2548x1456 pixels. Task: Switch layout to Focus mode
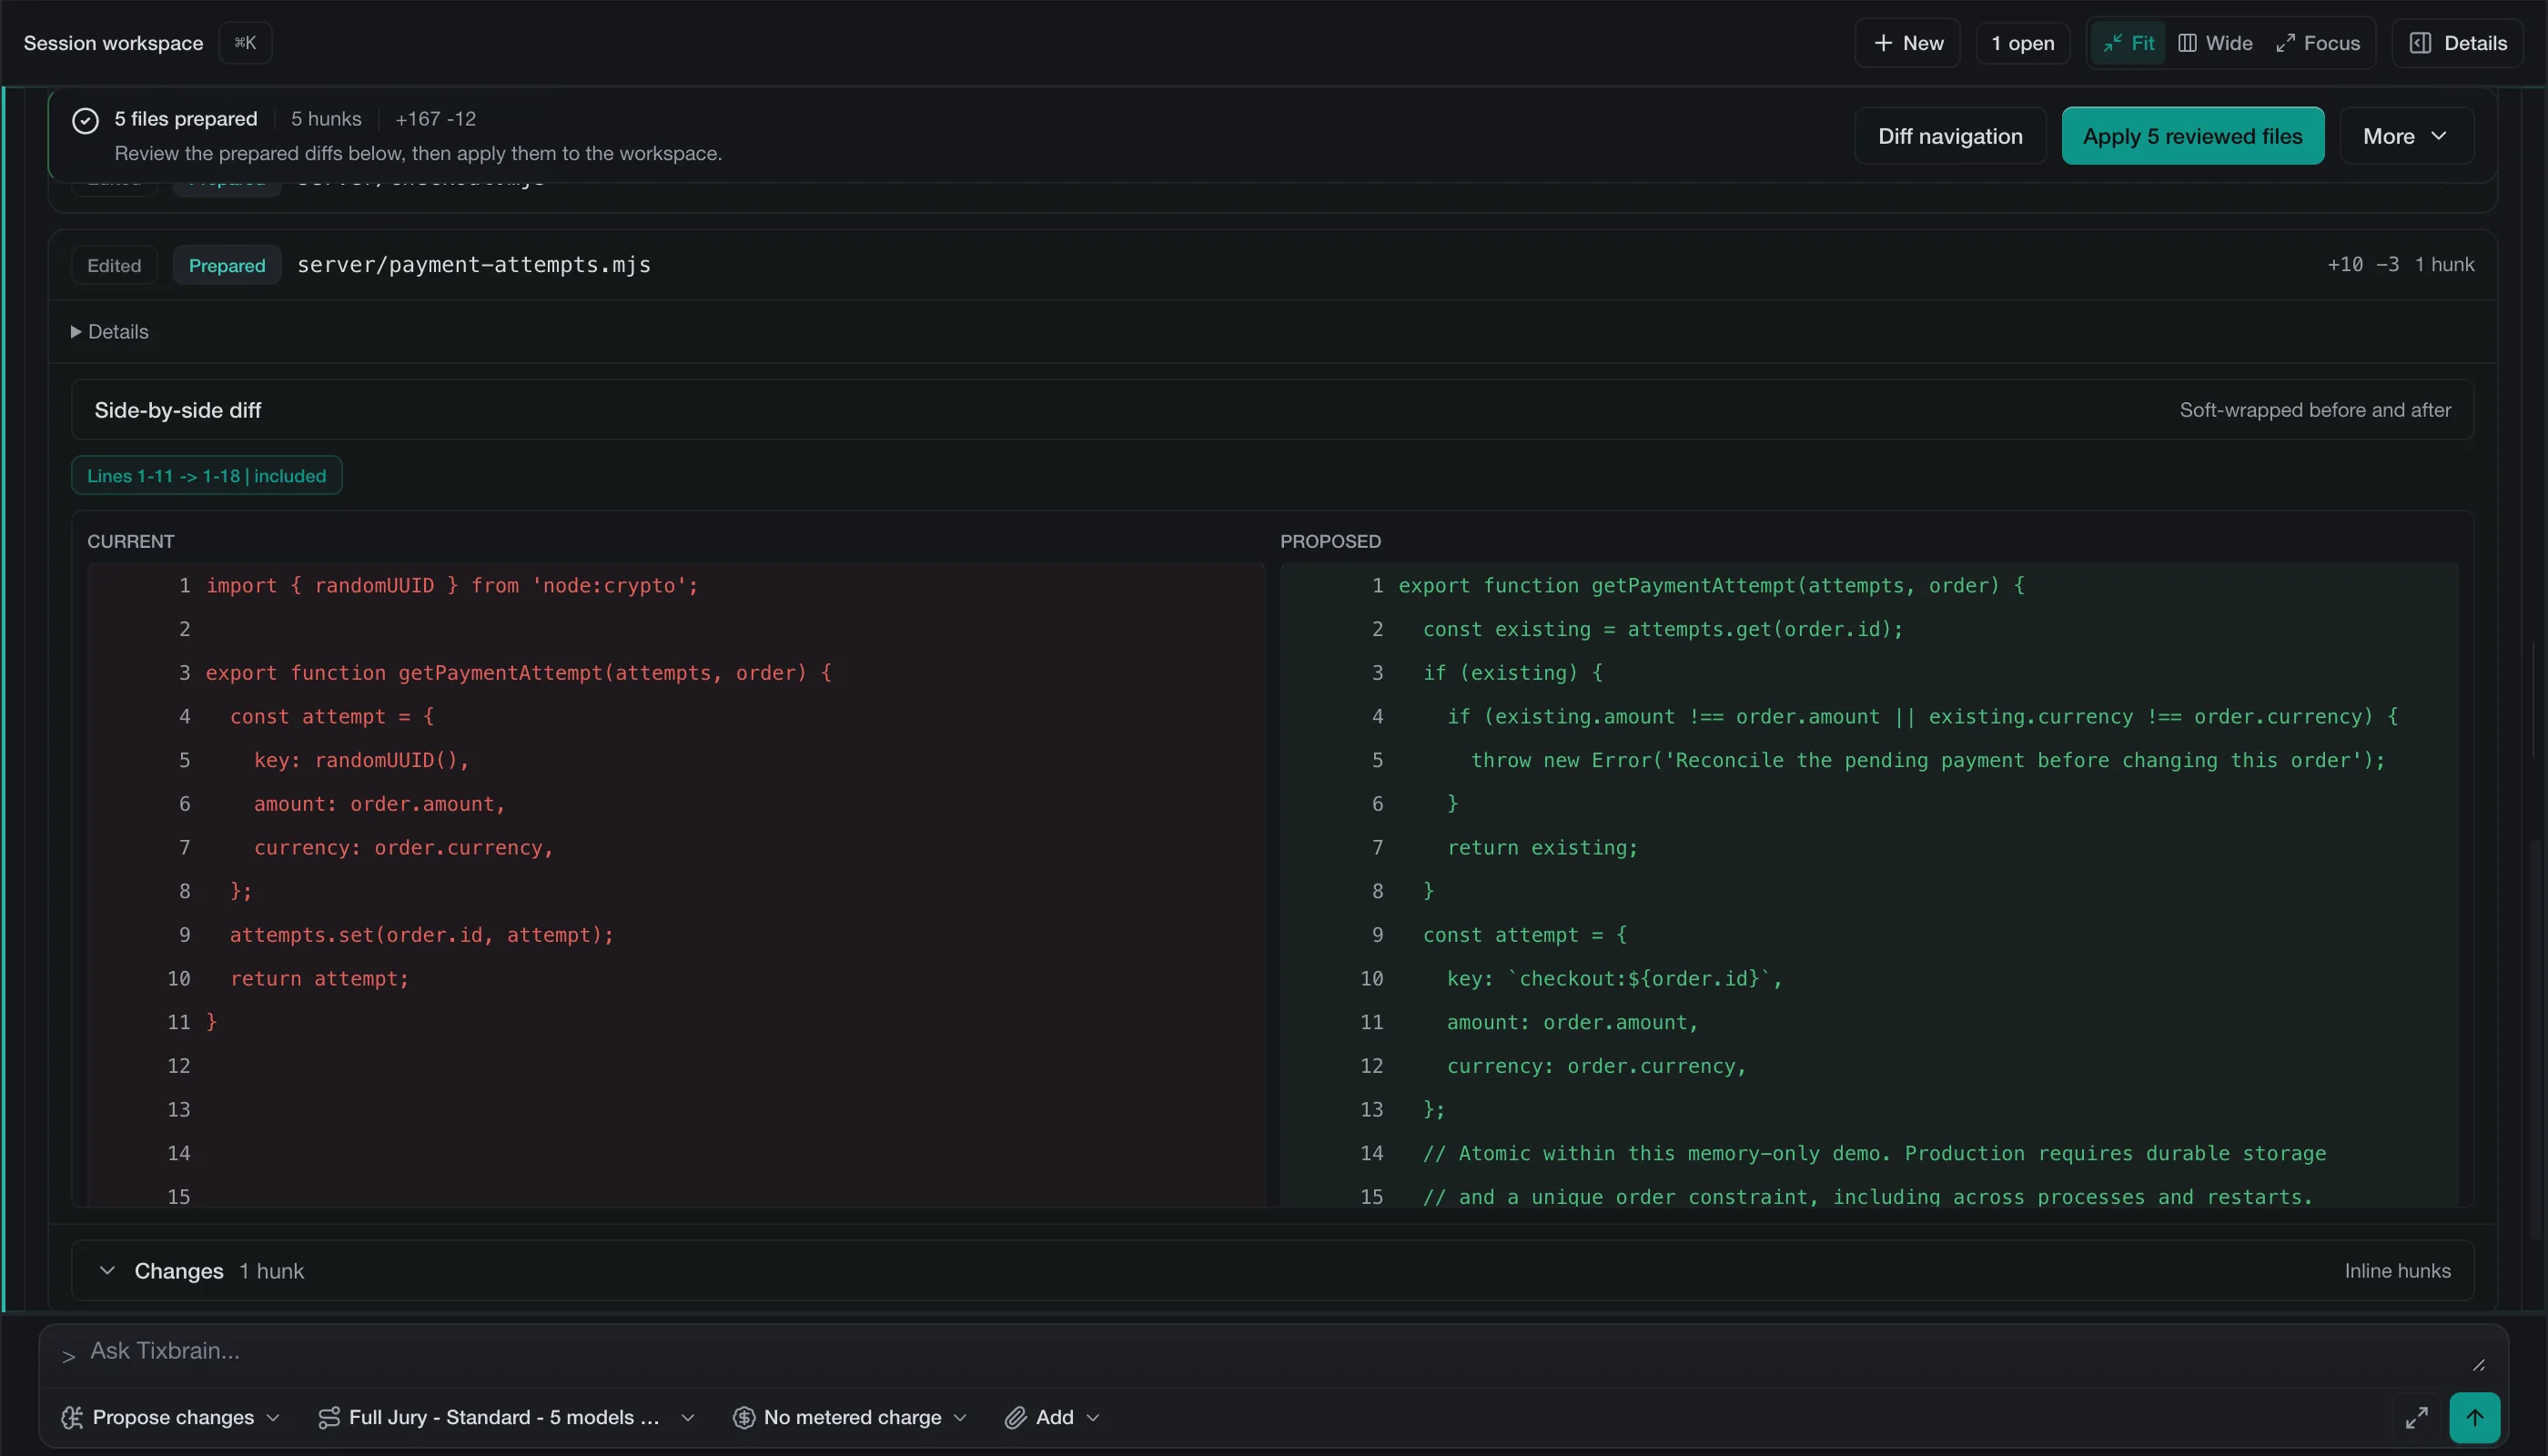click(2318, 43)
